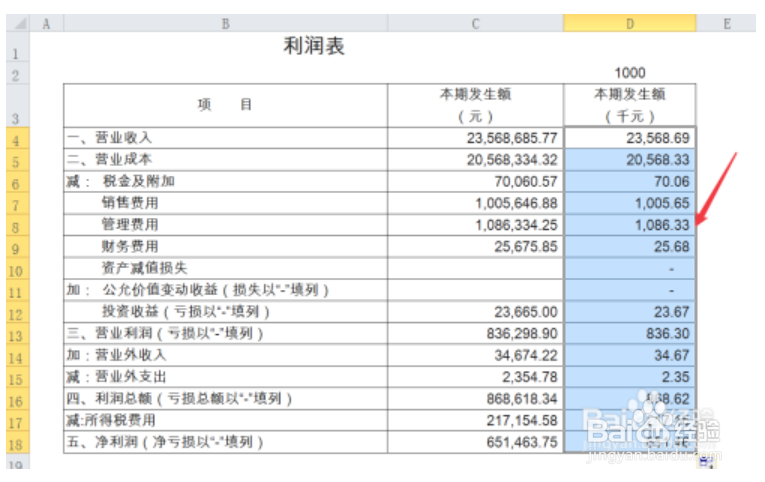Select the 减：营业外支出 cell
The height and width of the screenshot is (482, 765).
point(225,377)
